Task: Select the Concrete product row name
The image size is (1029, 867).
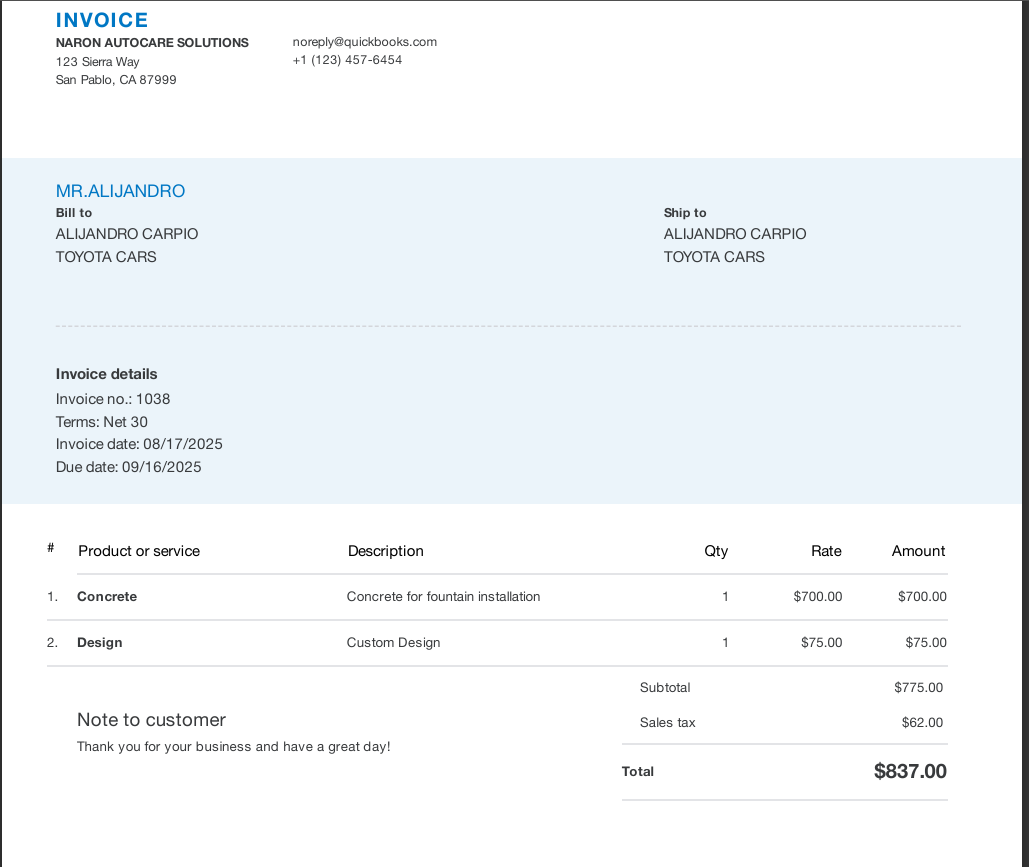Action: pos(107,597)
